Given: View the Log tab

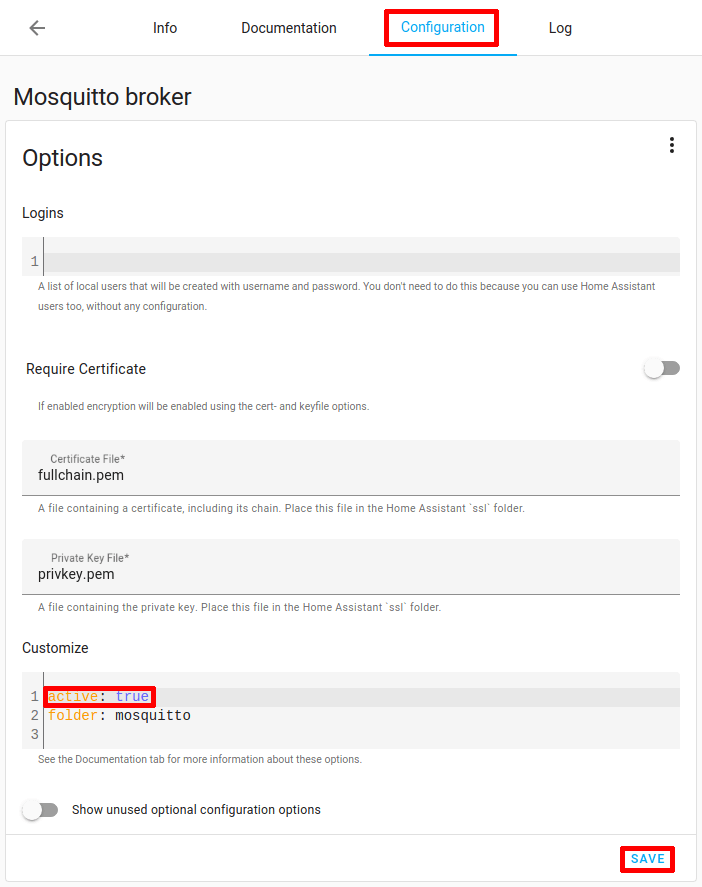Looking at the screenshot, I should click(x=560, y=28).
